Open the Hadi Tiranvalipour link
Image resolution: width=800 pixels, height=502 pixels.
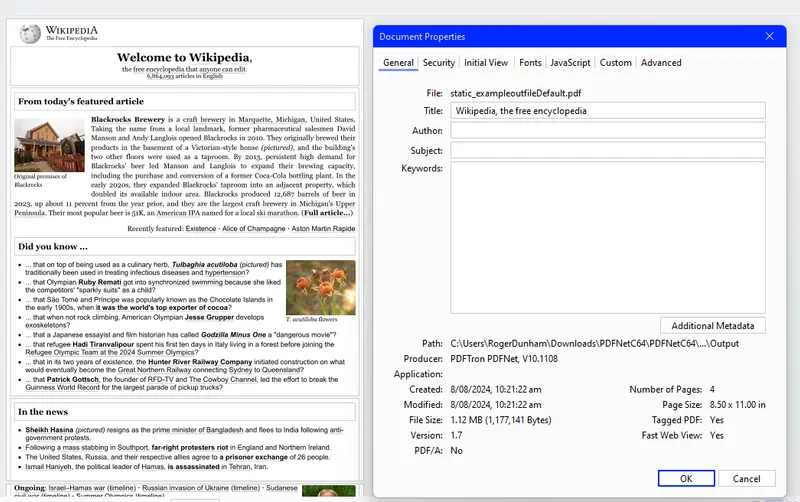coord(103,344)
